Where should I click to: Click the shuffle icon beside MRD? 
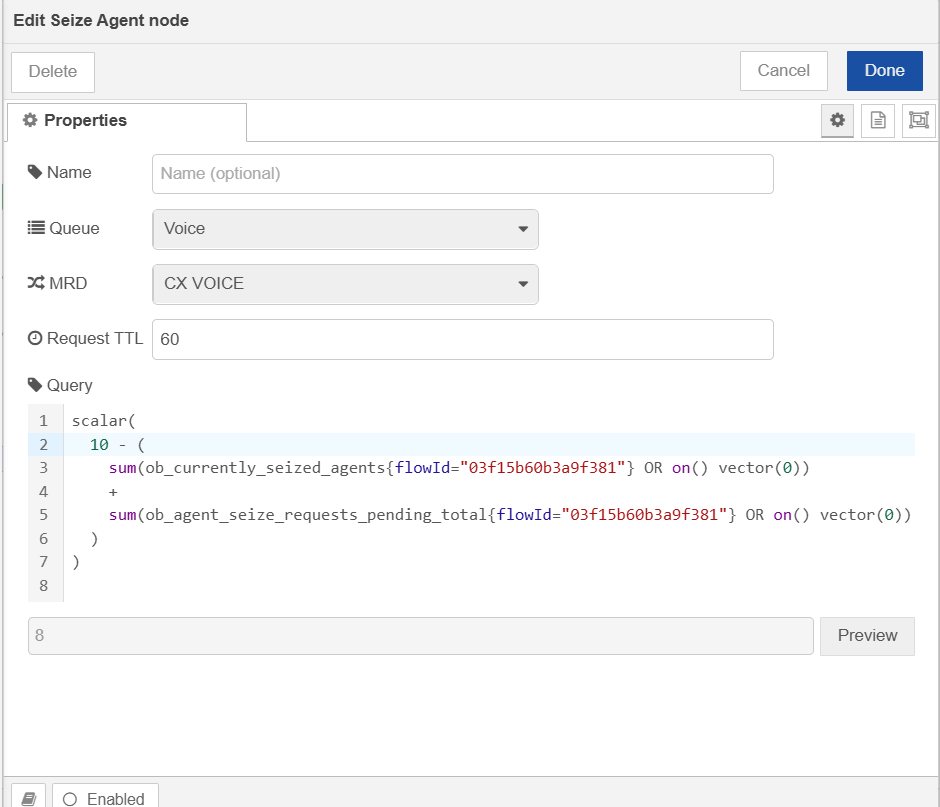[x=36, y=283]
